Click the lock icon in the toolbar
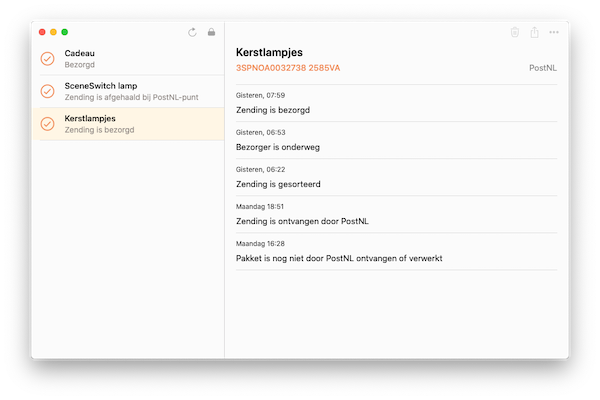Image resolution: width=600 pixels, height=400 pixels. (x=211, y=32)
